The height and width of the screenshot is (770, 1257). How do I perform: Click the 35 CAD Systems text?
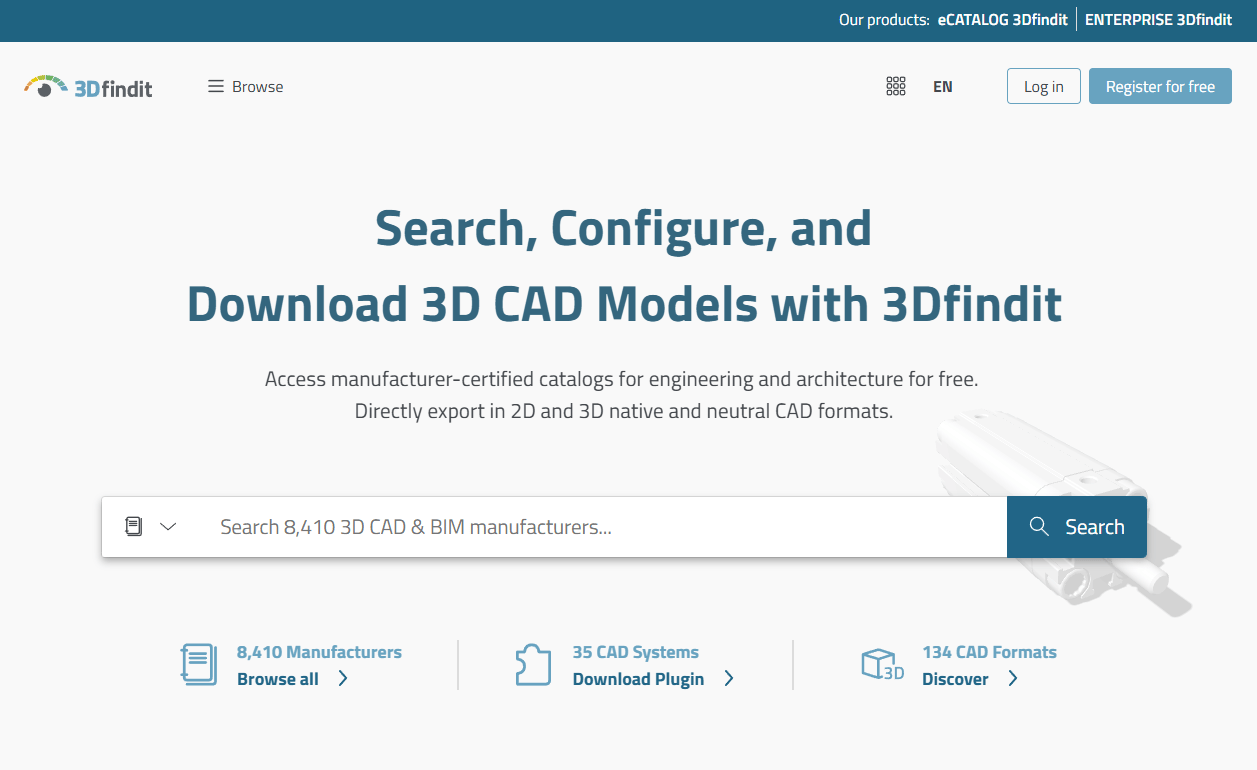click(x=636, y=652)
